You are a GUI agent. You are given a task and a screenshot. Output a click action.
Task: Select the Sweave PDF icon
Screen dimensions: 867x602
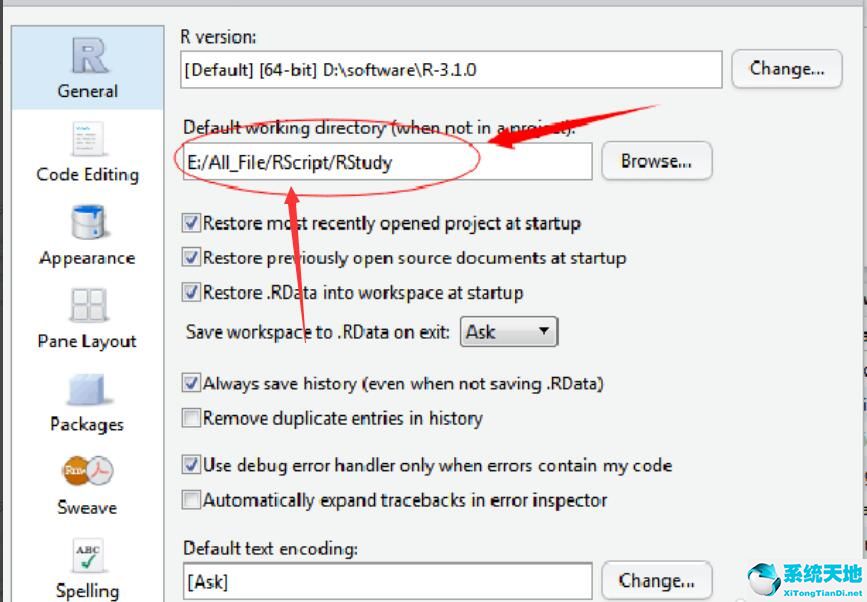(88, 471)
